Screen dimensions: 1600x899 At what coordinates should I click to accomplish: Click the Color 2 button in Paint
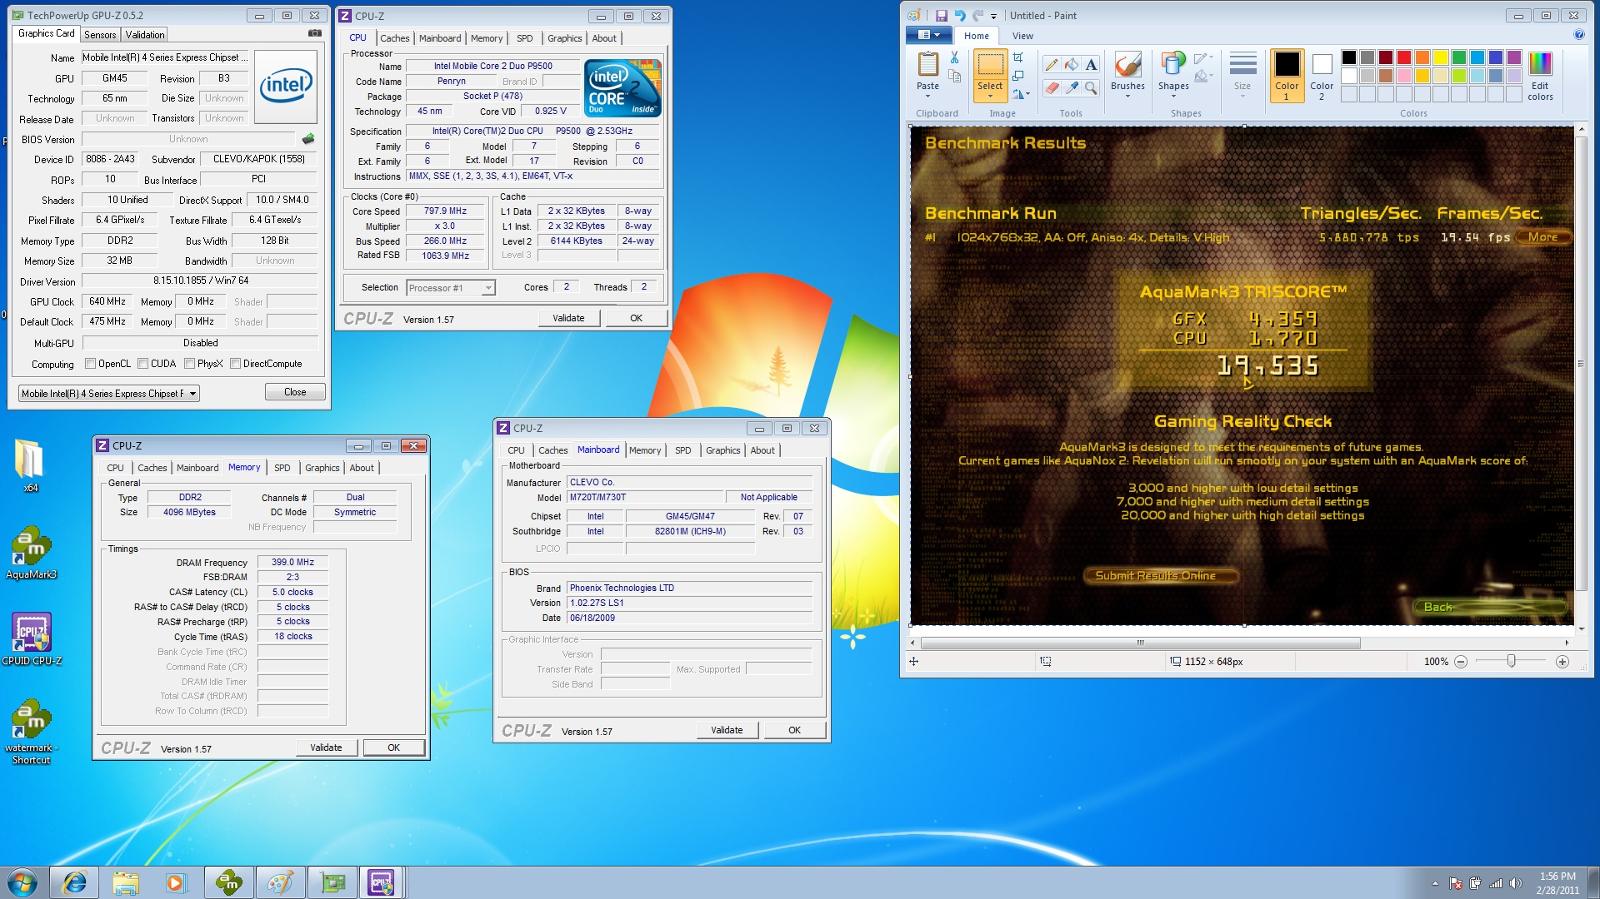point(1322,75)
